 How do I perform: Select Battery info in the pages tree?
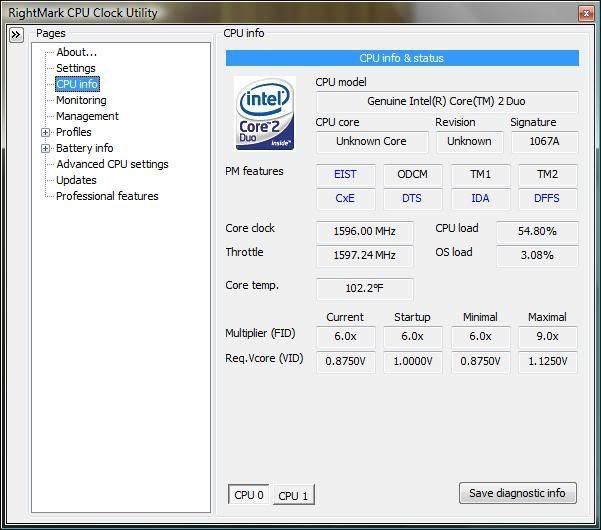[x=85, y=148]
